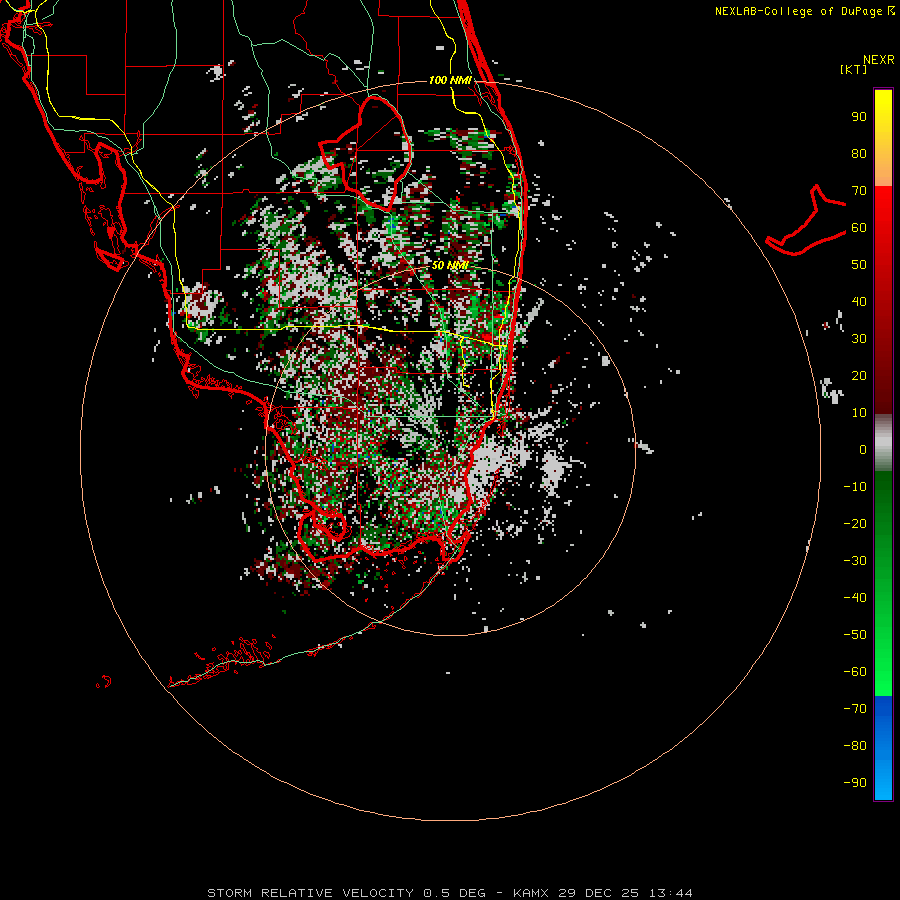Click the -90 scale value
This screenshot has height=900, width=900.
855,783
